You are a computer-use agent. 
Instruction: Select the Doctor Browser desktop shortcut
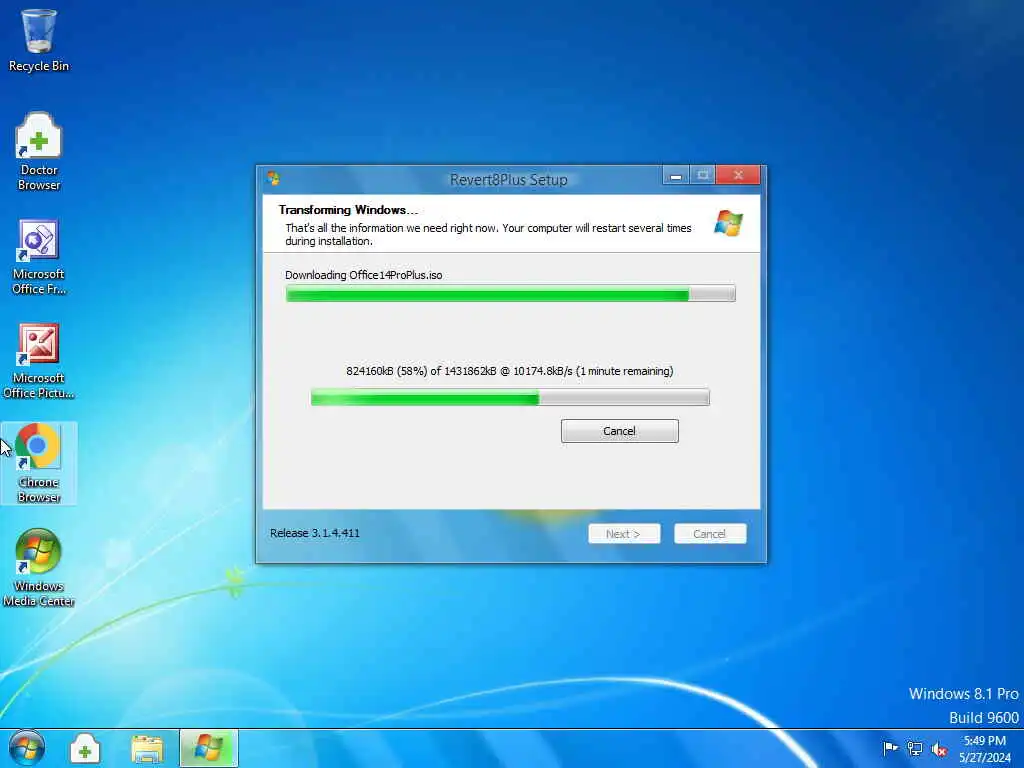coord(39,152)
